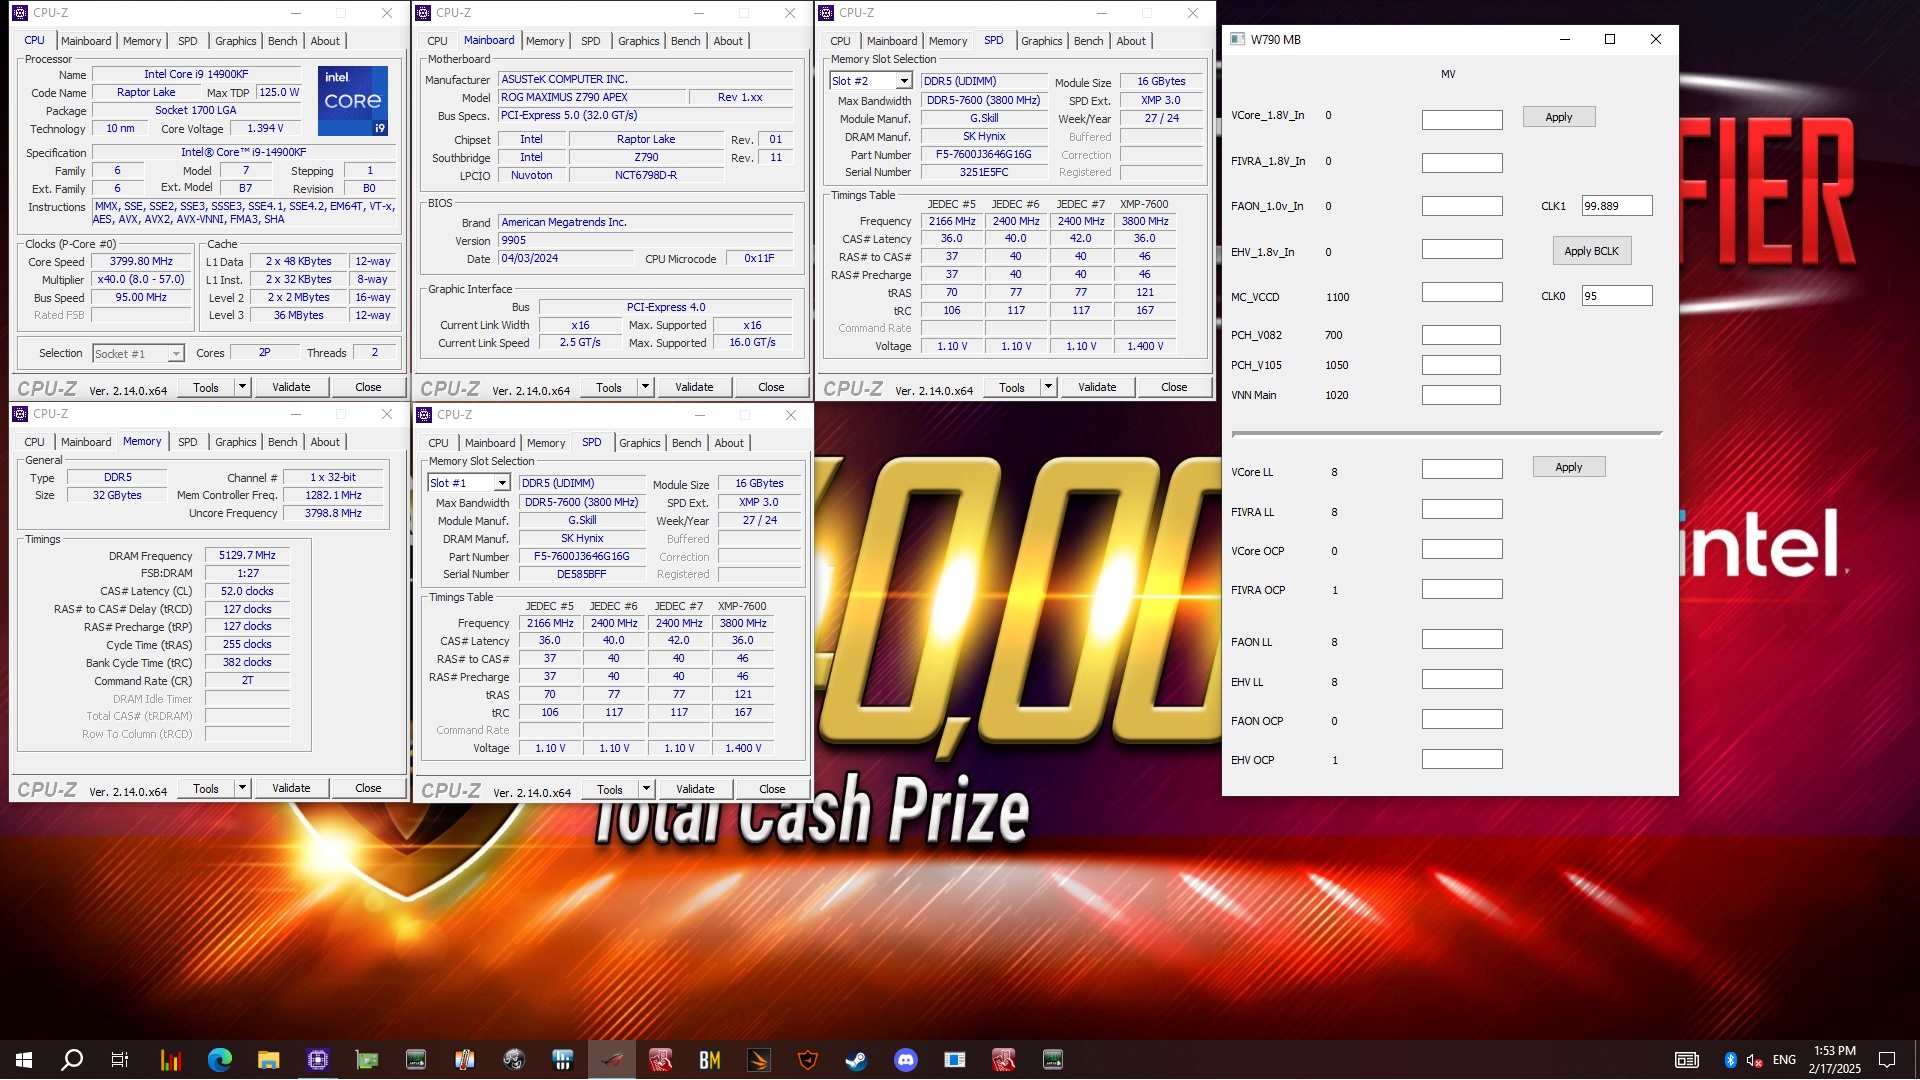This screenshot has width=1920, height=1080.
Task: Focus the CLK1 field showing 99.889
Action: click(1616, 206)
